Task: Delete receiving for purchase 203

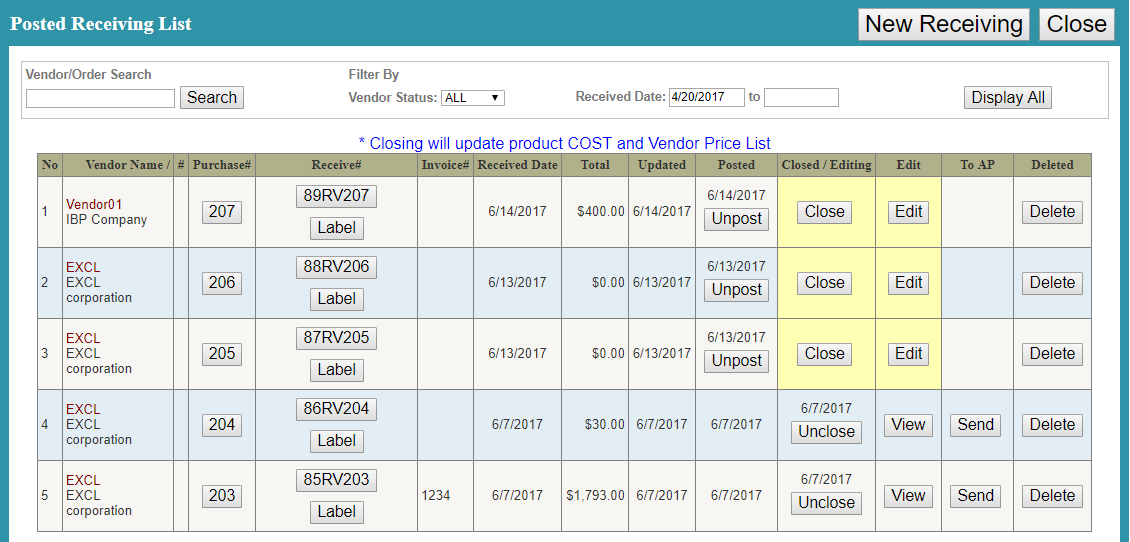Action: [1052, 496]
